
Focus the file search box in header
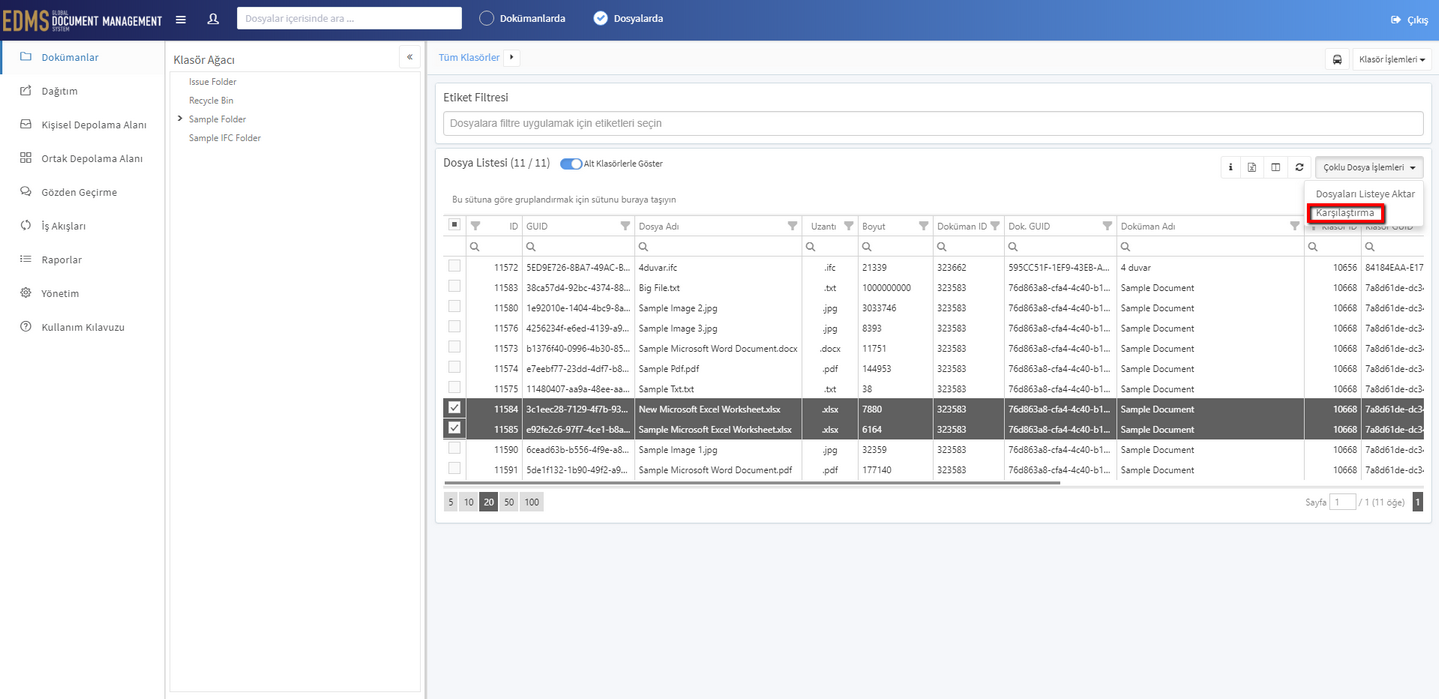(349, 18)
